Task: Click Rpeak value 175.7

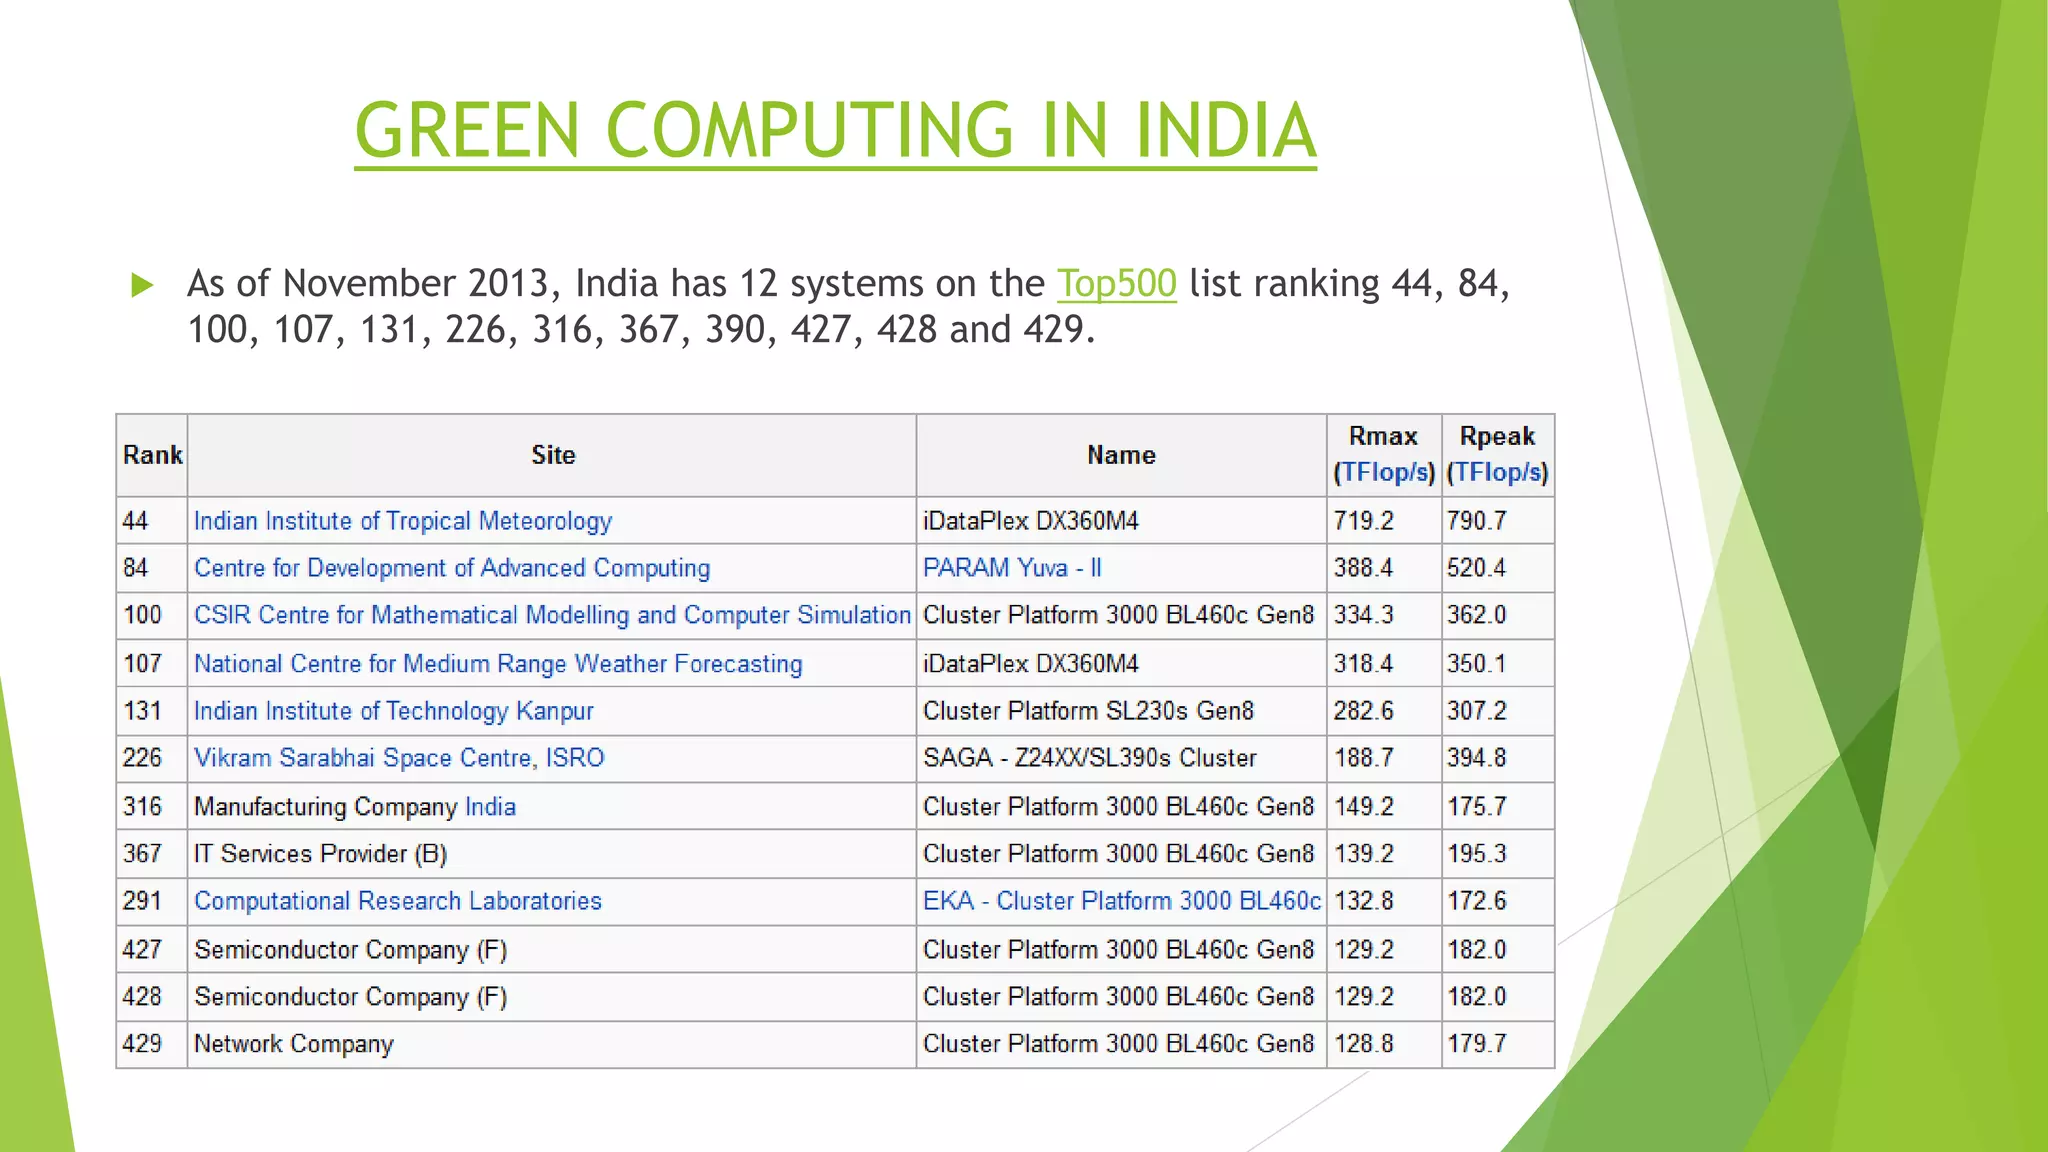Action: tap(1476, 807)
